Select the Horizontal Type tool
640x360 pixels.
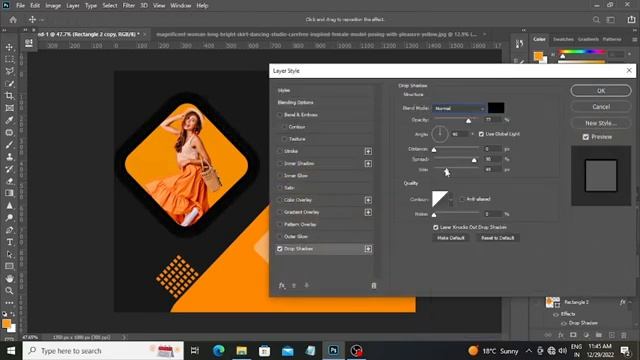pos(9,242)
